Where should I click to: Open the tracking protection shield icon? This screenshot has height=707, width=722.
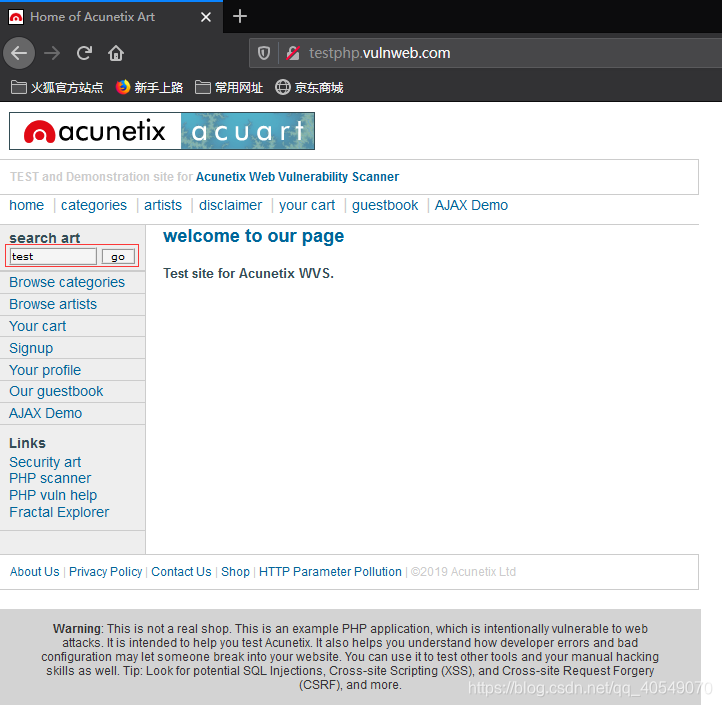pos(263,53)
